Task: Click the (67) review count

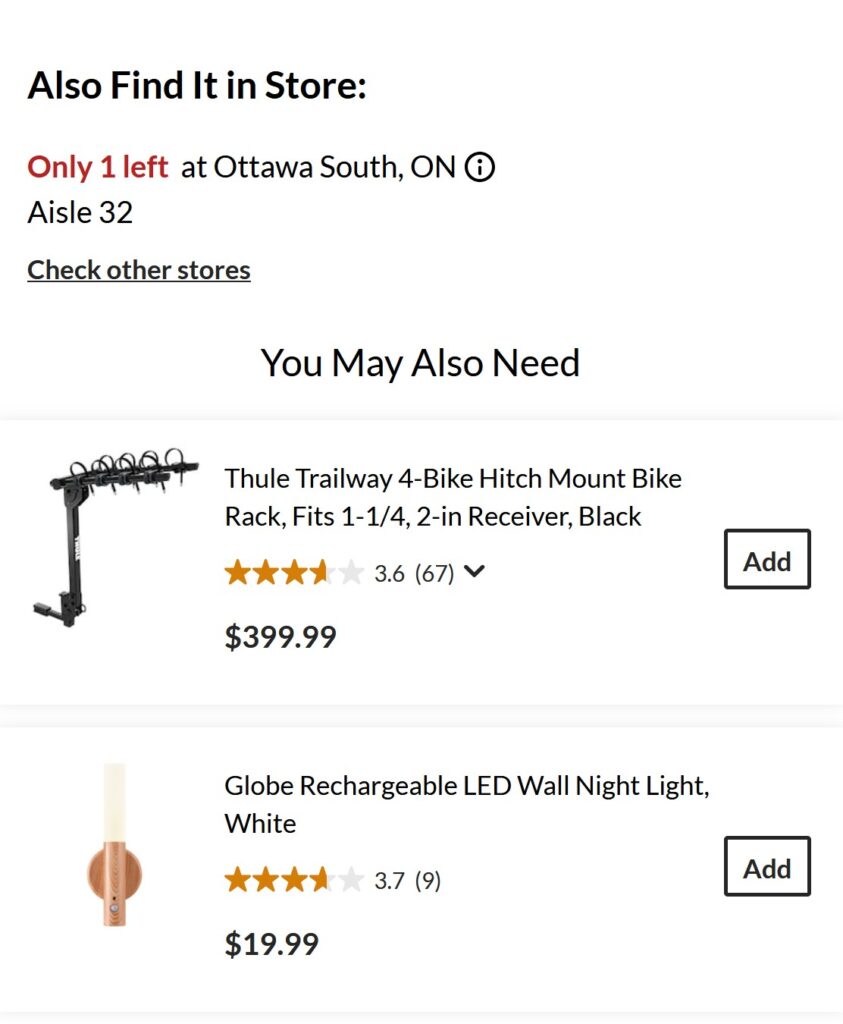Action: [x=435, y=573]
